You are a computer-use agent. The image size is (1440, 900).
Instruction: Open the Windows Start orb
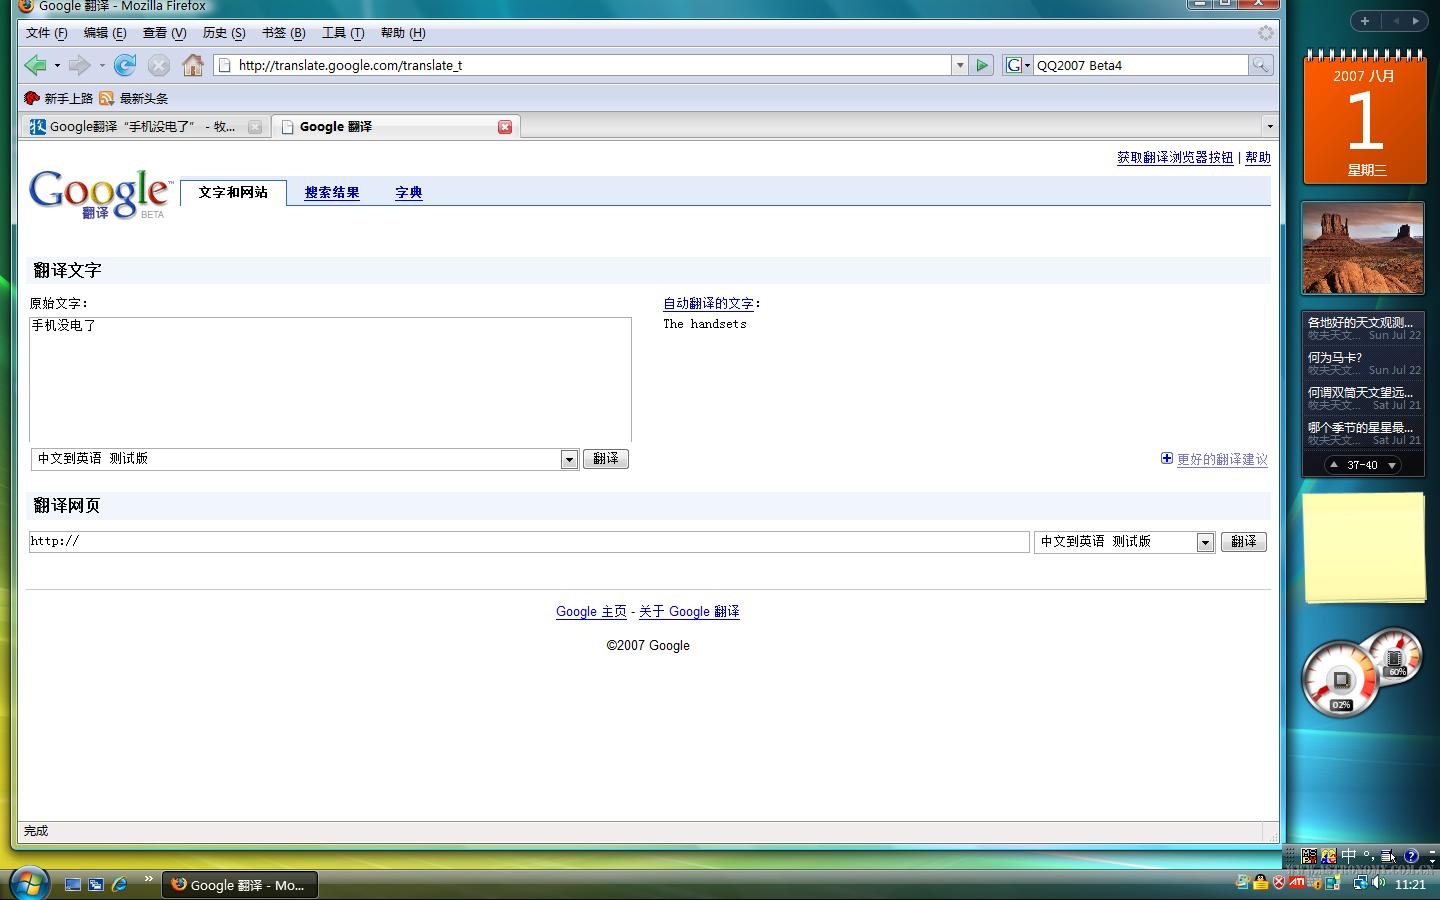[x=29, y=884]
